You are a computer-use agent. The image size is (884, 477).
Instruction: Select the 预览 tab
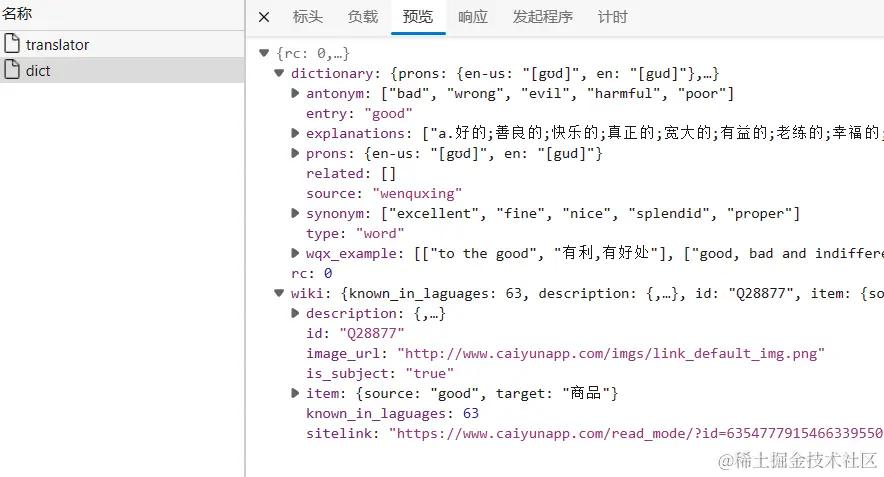(418, 17)
